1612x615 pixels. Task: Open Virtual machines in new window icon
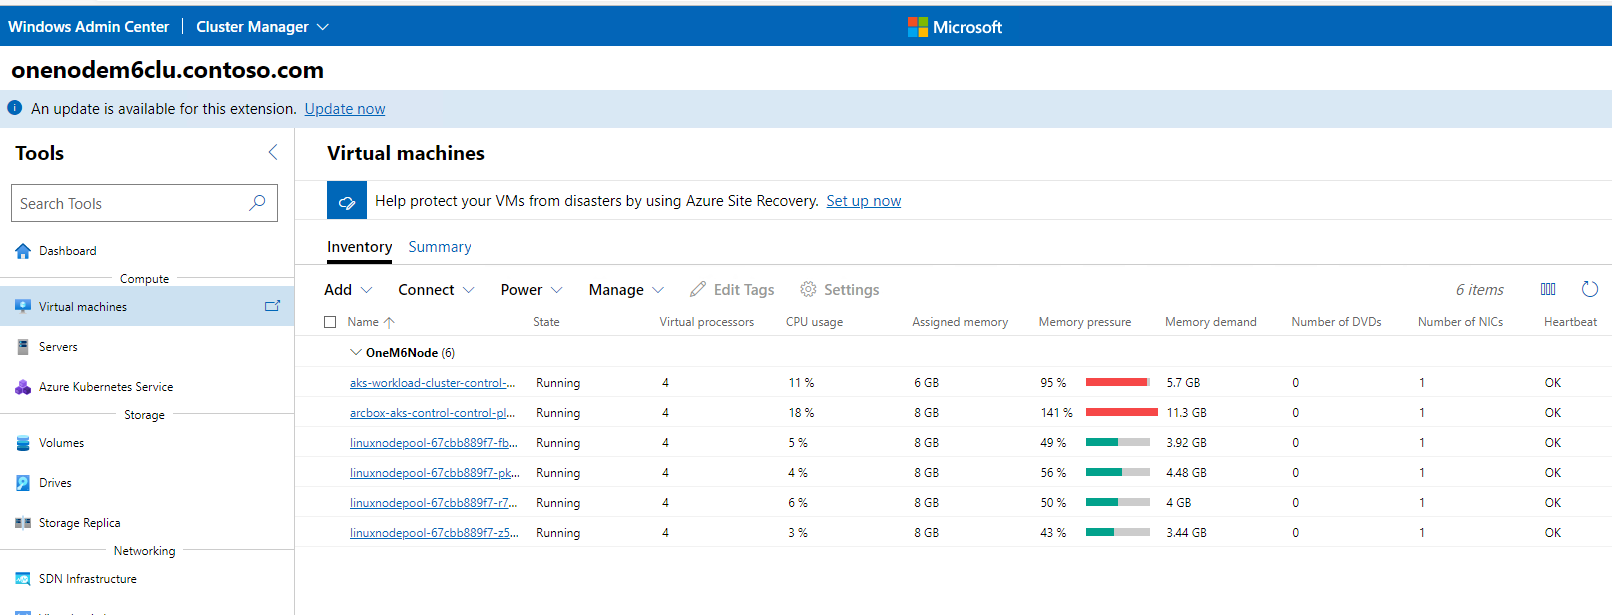tap(272, 306)
